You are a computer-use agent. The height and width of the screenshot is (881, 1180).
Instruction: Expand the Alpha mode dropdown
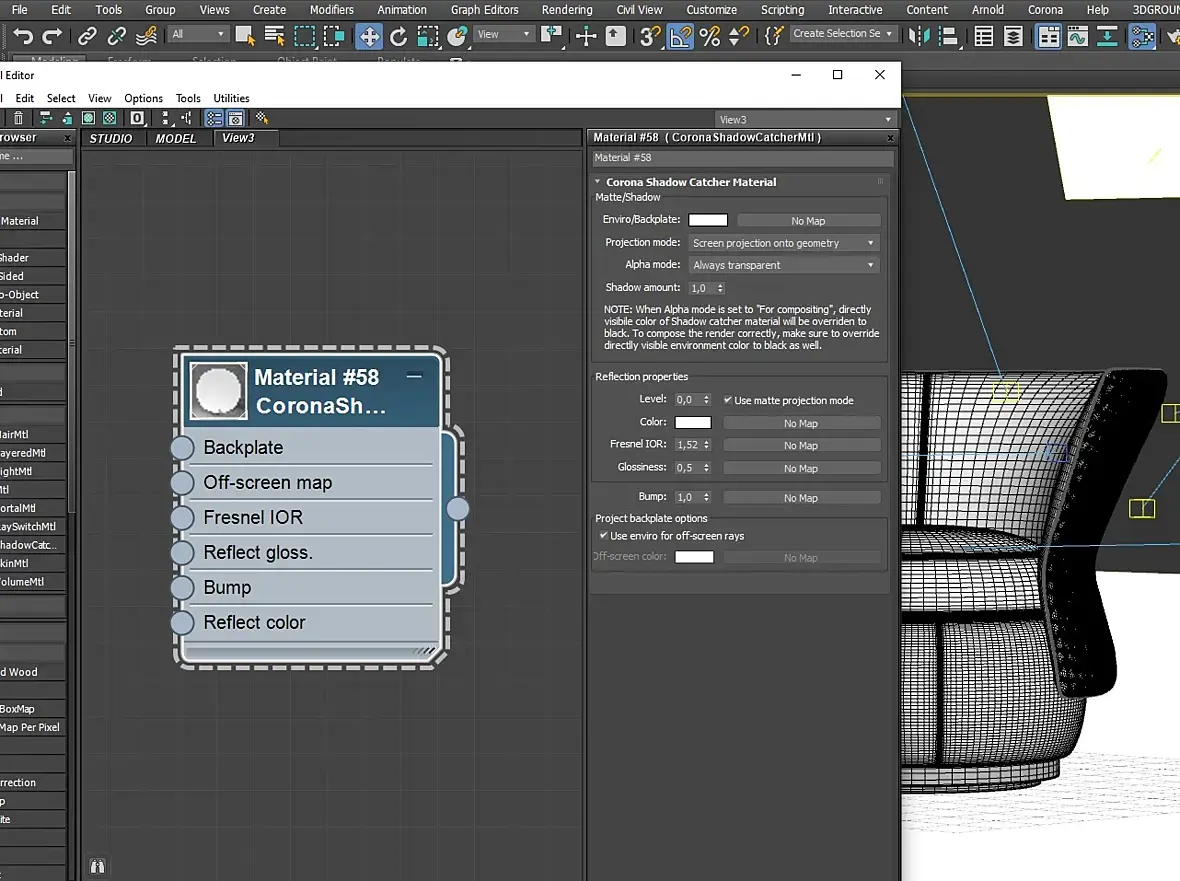(x=783, y=265)
